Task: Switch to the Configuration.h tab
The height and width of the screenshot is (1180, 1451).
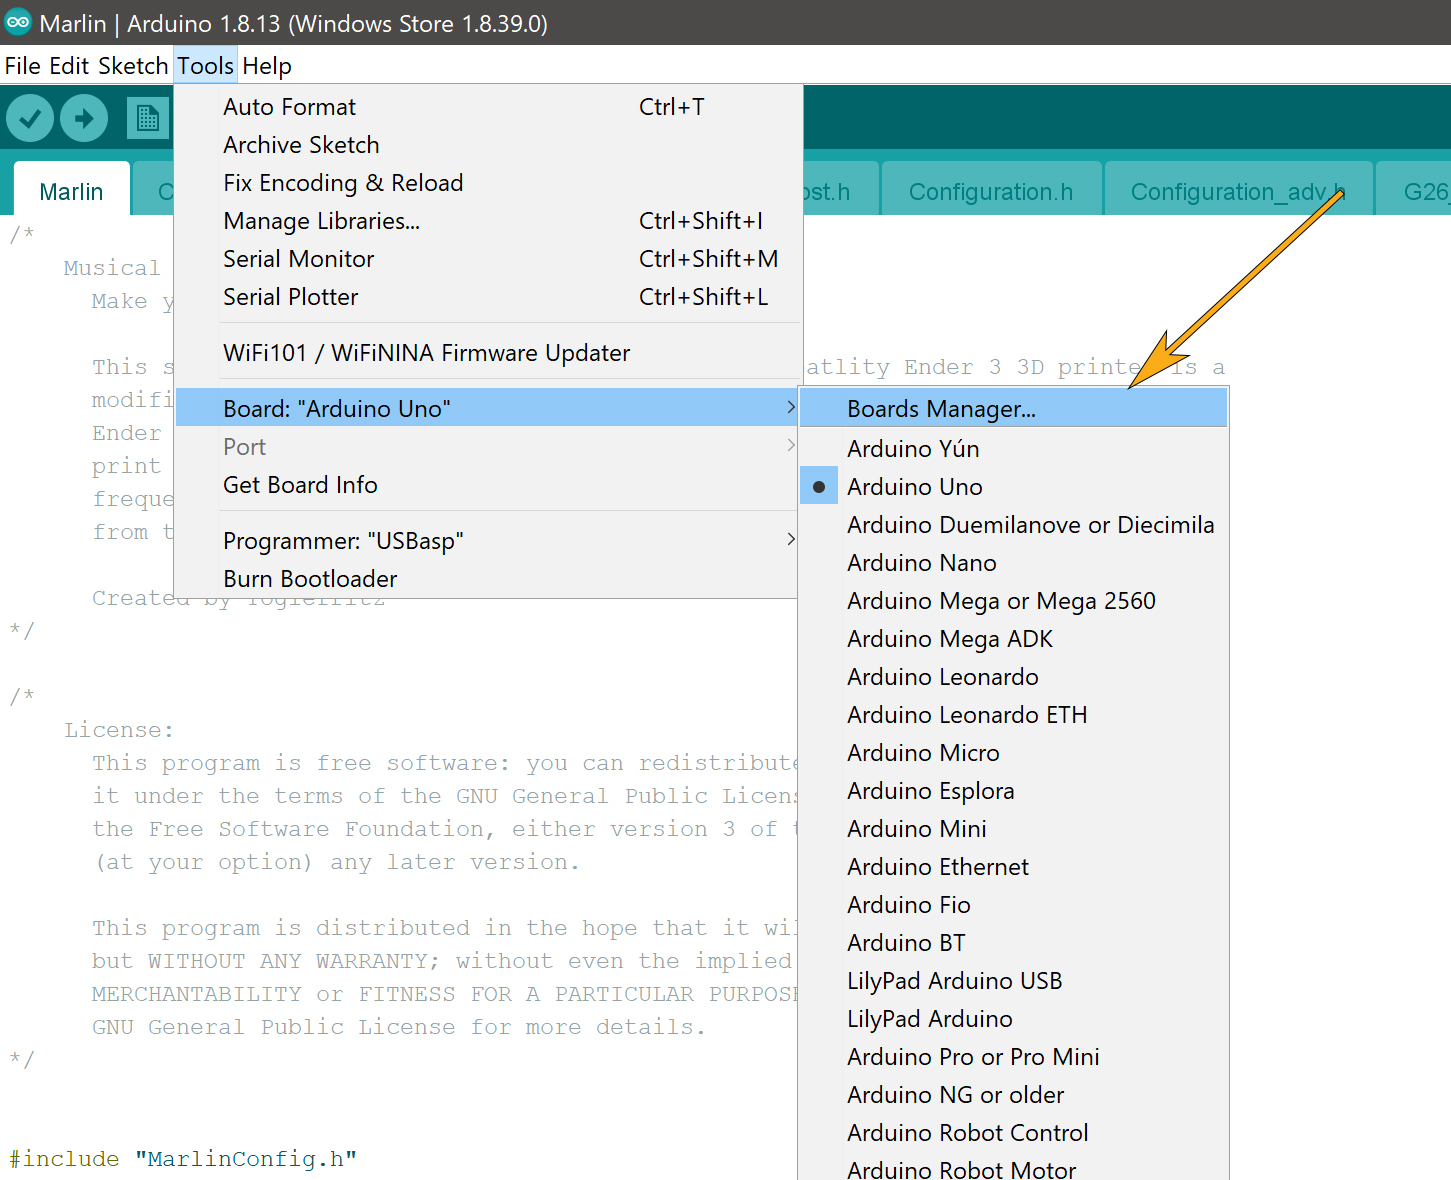Action: pos(990,191)
